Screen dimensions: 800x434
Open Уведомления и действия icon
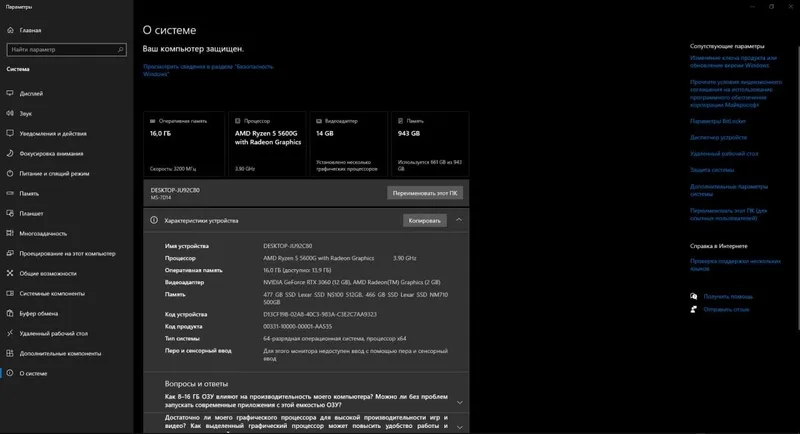pos(10,133)
